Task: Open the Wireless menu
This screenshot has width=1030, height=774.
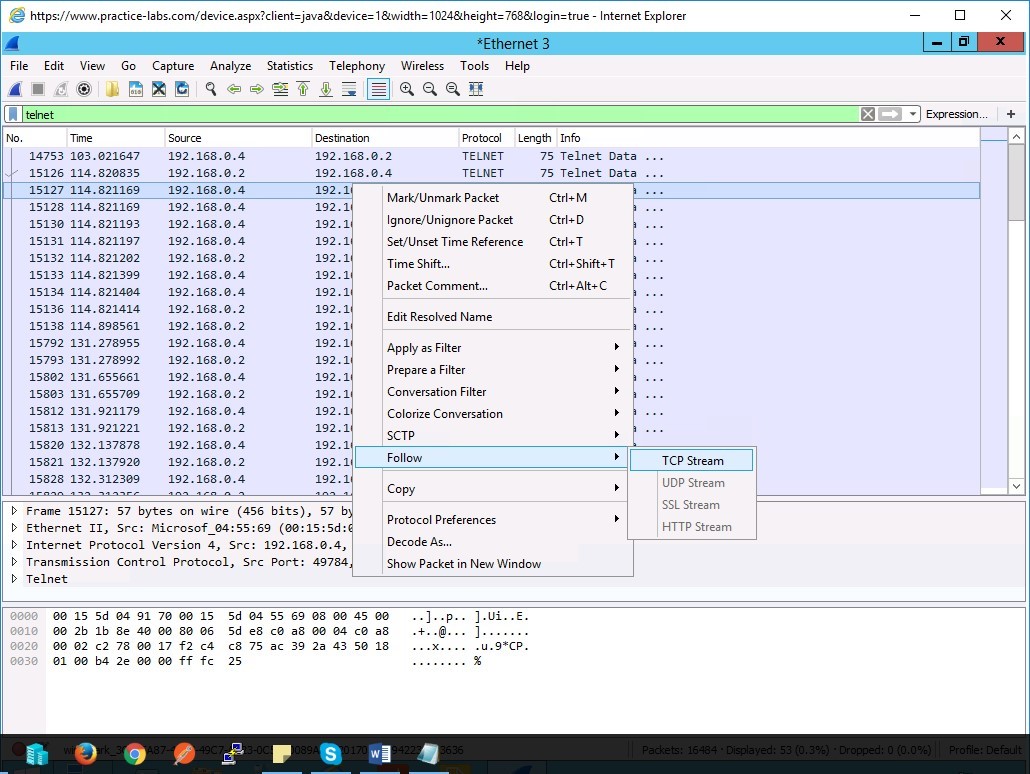Action: 422,66
